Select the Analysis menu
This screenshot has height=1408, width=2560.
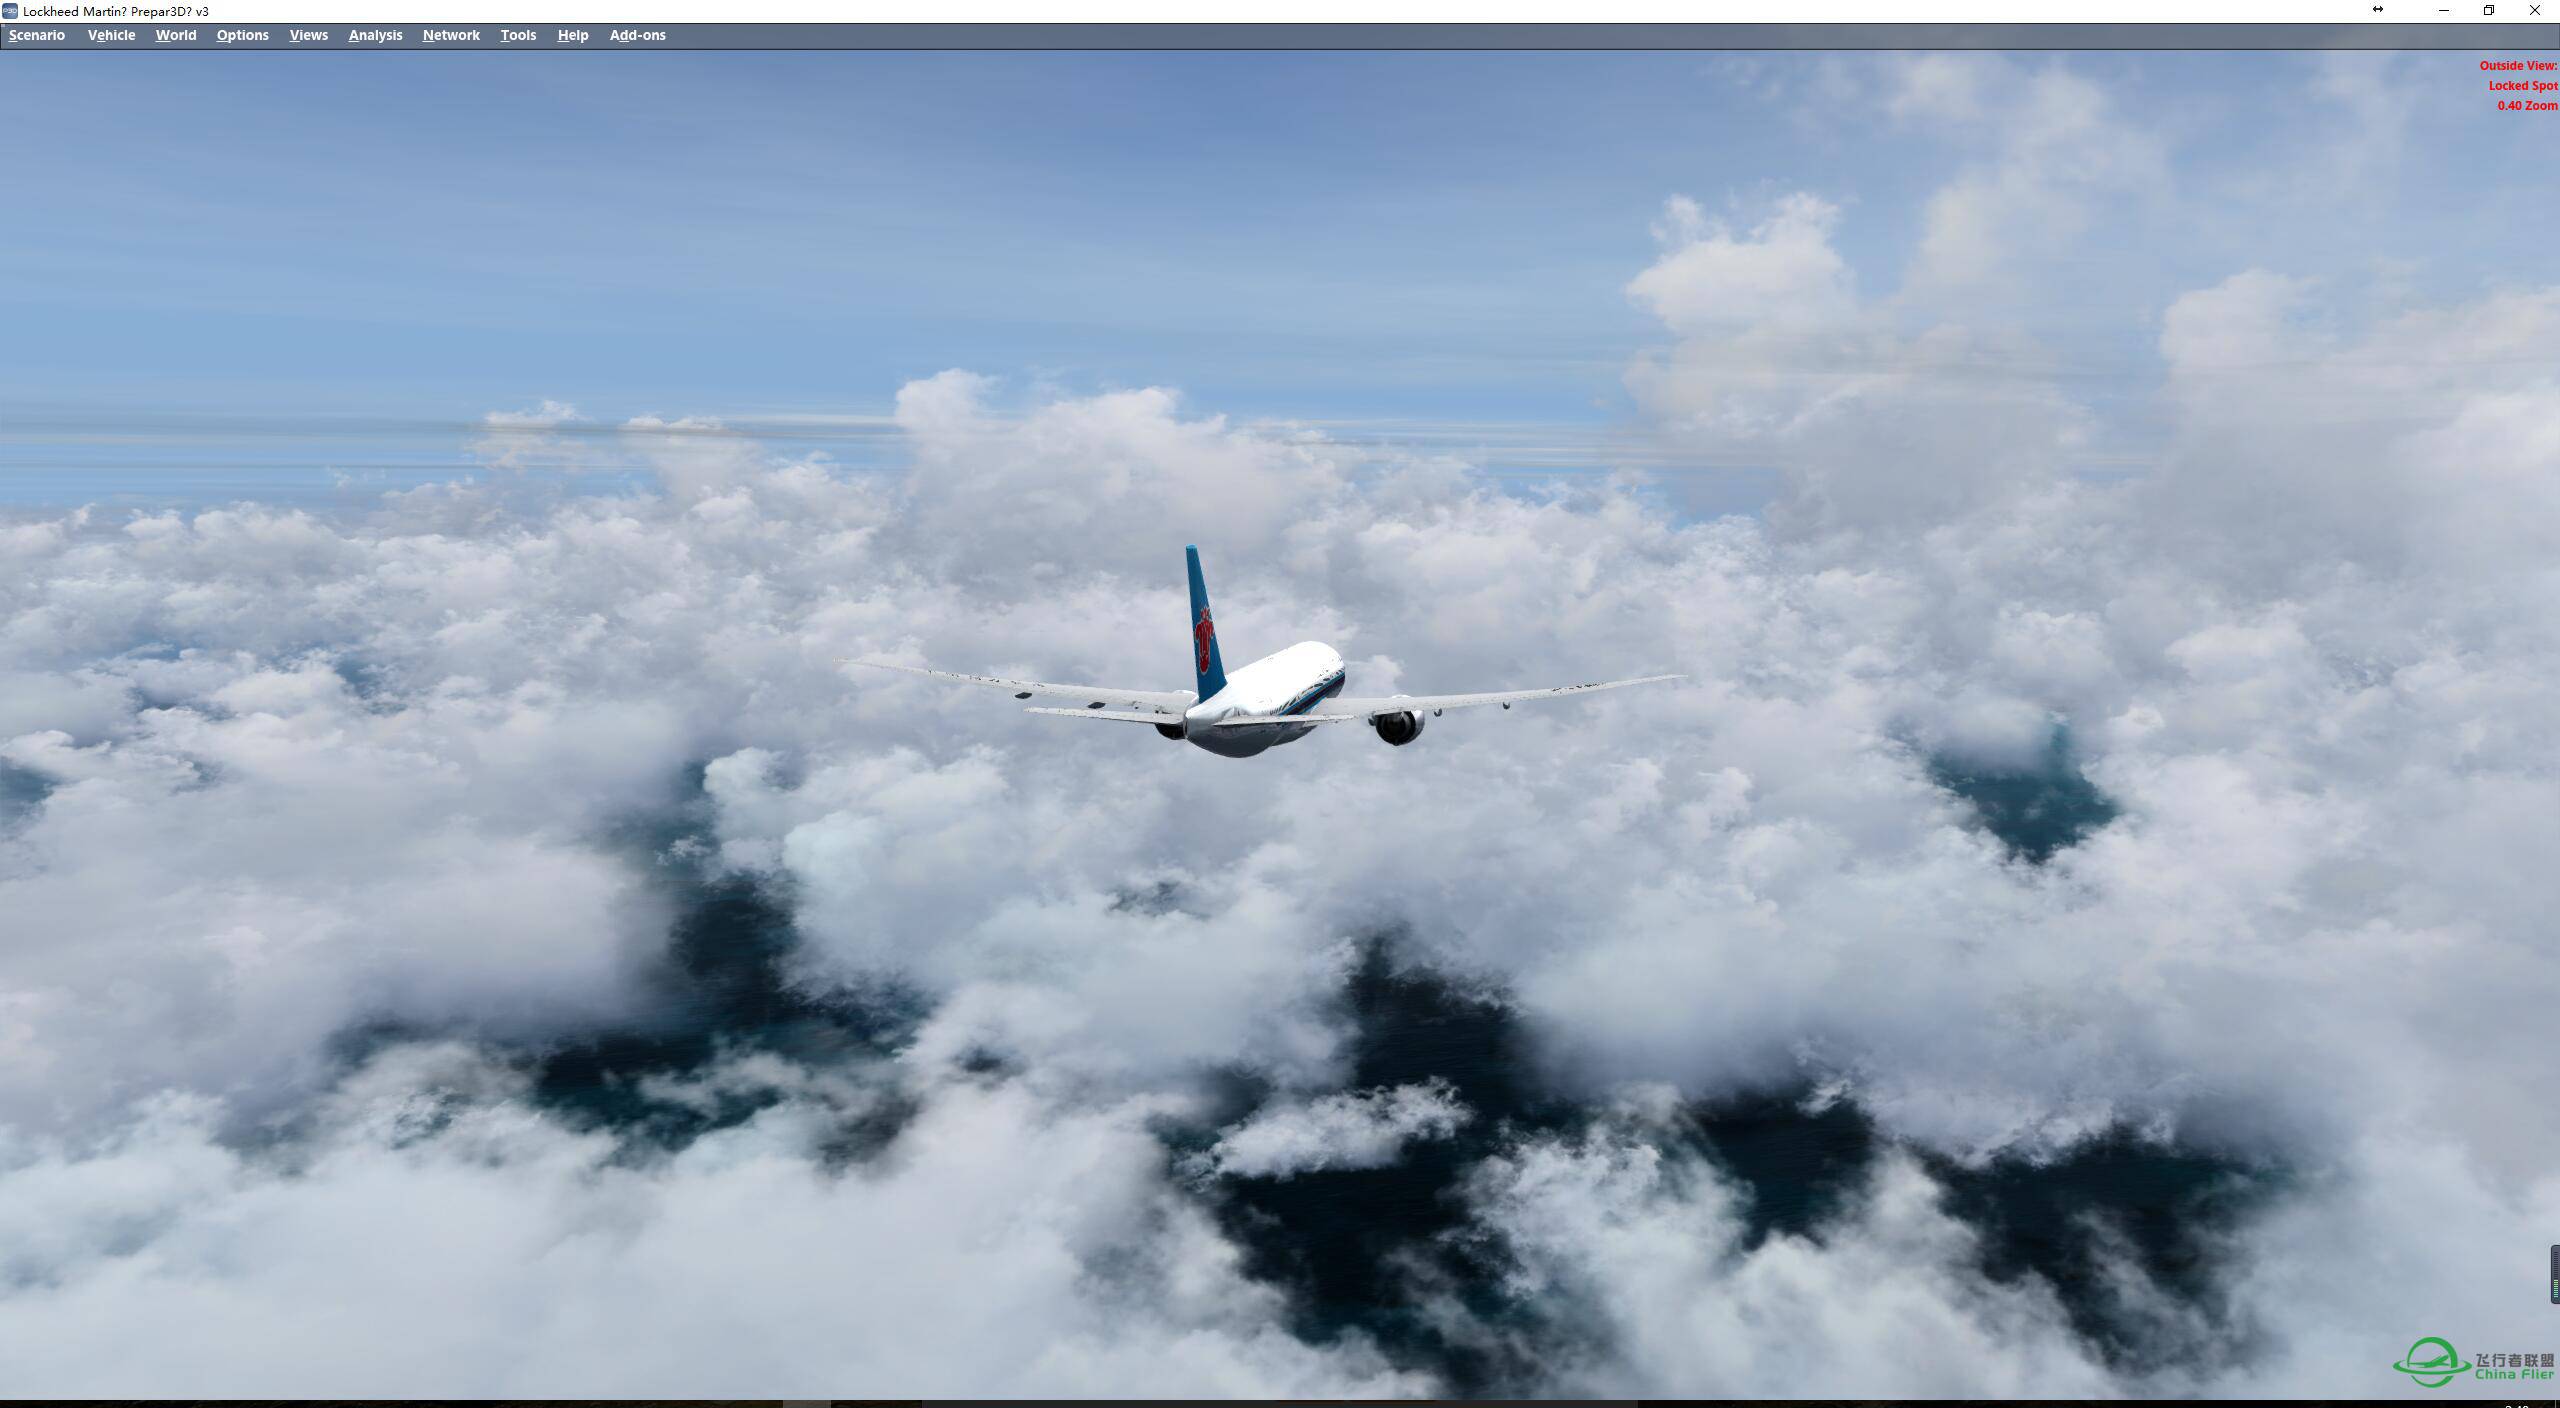tap(374, 35)
